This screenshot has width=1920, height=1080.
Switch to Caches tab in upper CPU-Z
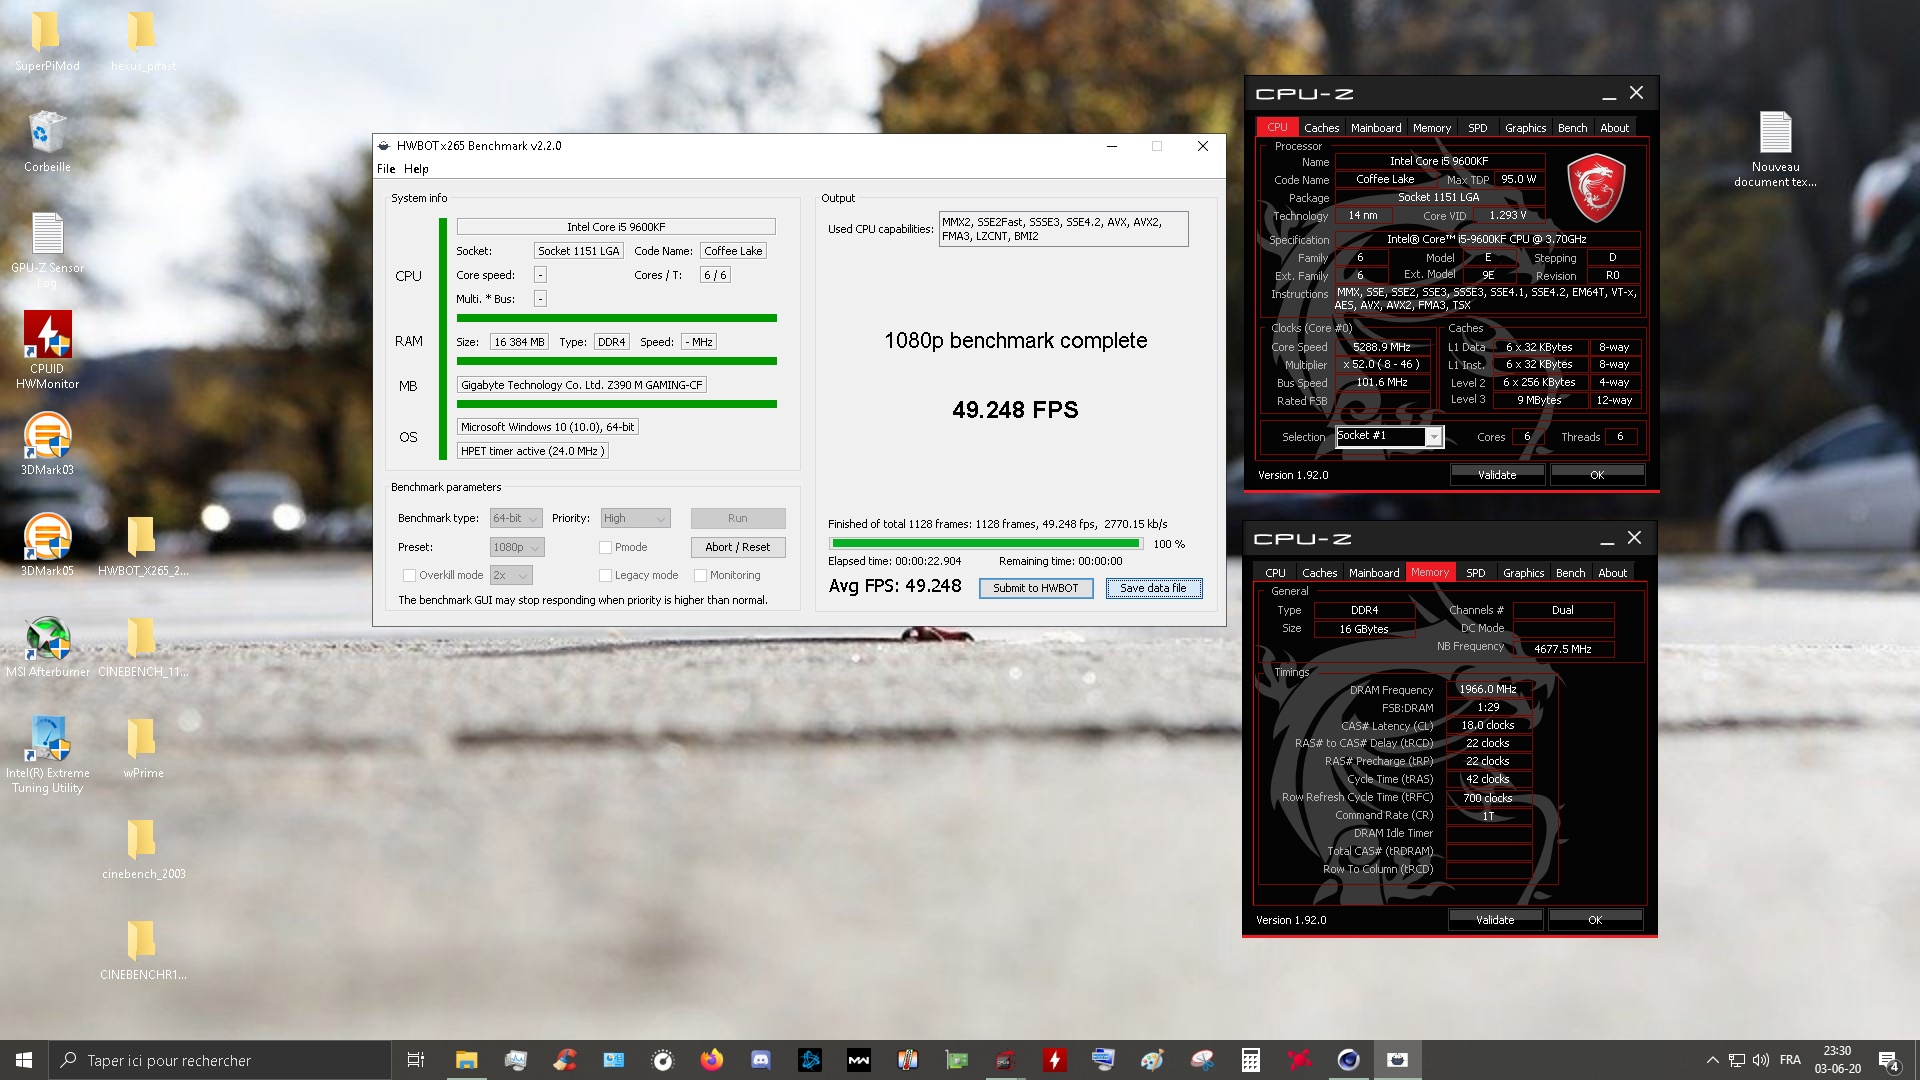tap(1321, 128)
